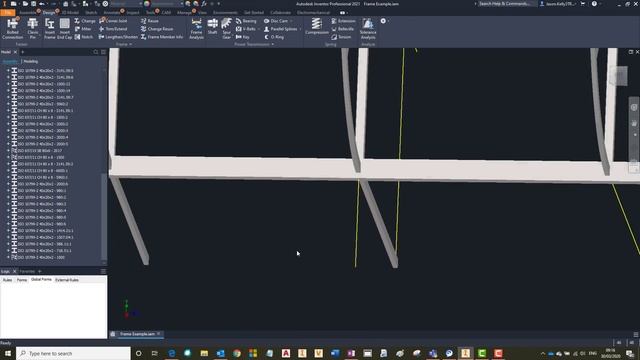The width and height of the screenshot is (640, 360).
Task: Select the Clevis Pin tool
Action: coord(33,29)
